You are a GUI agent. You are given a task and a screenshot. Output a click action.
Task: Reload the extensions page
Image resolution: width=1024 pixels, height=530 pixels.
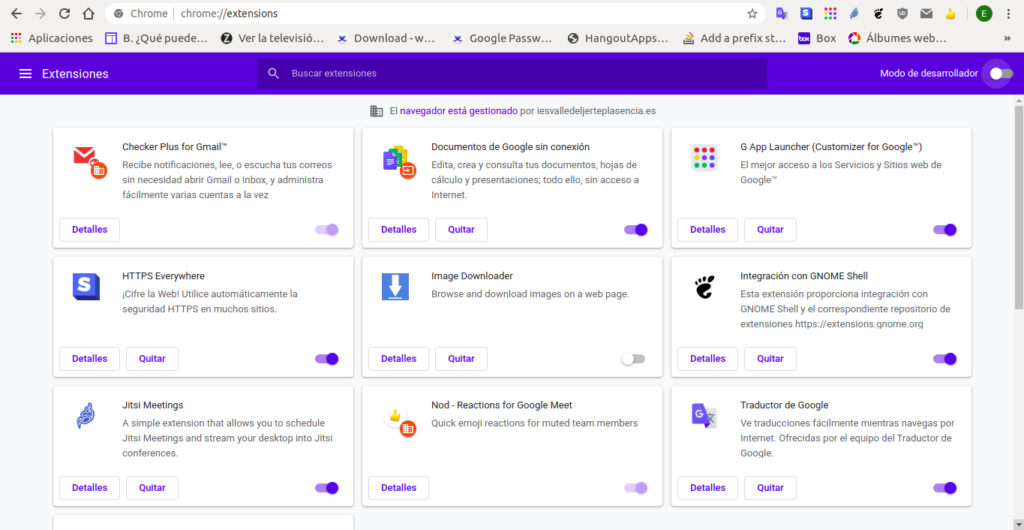(64, 14)
